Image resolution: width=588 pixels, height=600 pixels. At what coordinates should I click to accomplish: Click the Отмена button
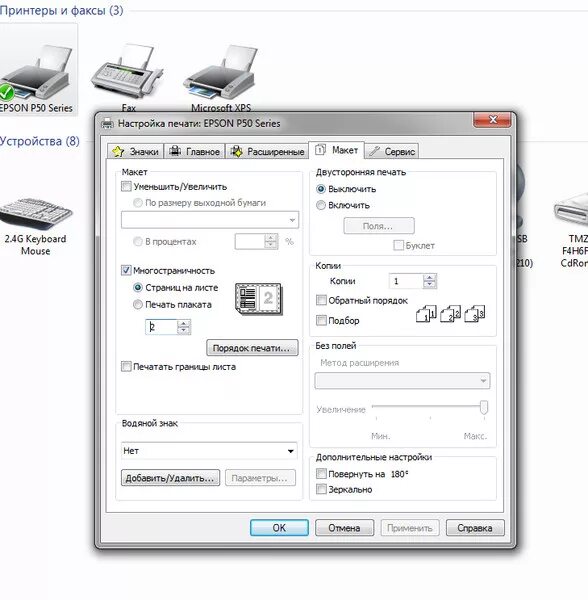click(344, 528)
